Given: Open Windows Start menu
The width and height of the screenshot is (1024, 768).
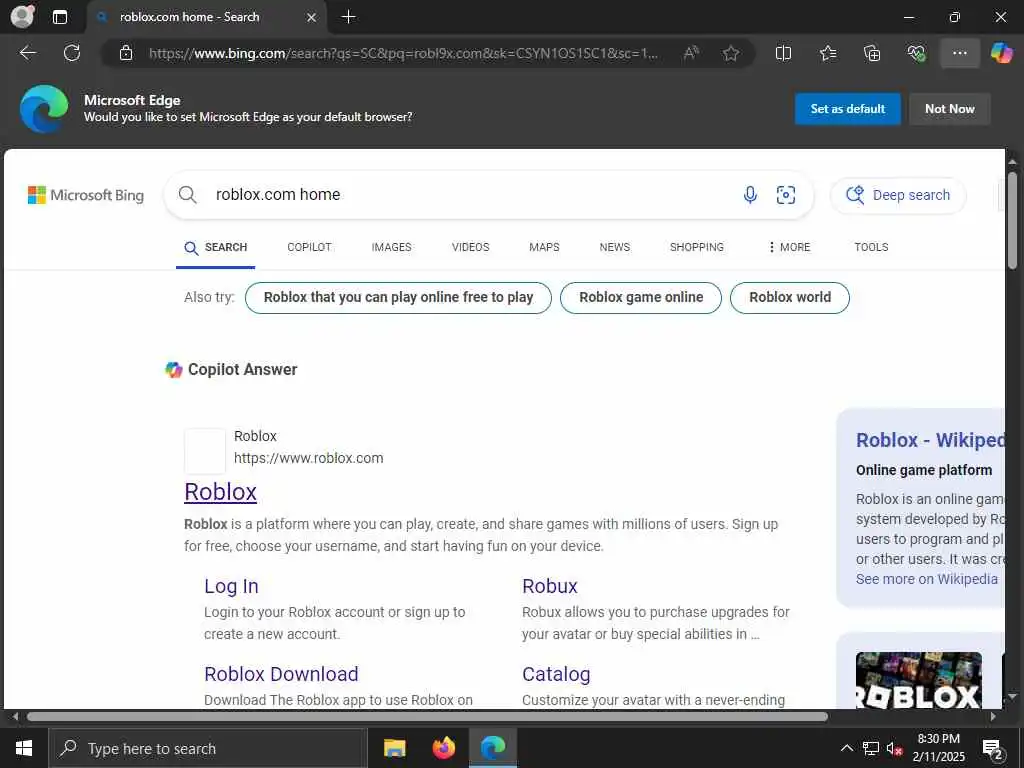Looking at the screenshot, I should 24,748.
